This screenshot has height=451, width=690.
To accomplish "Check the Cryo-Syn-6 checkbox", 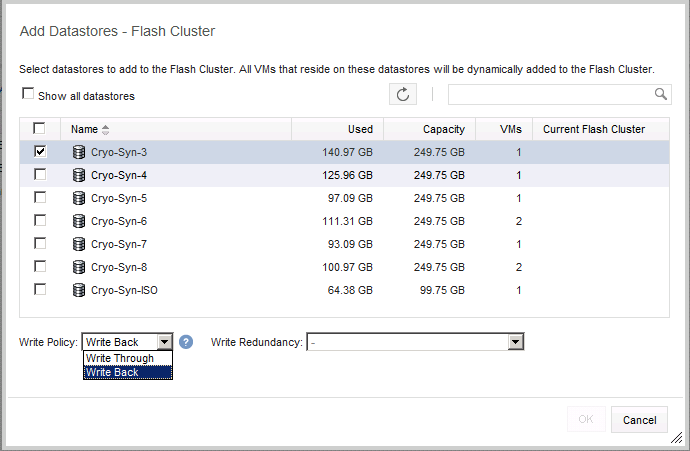I will pos(40,220).
